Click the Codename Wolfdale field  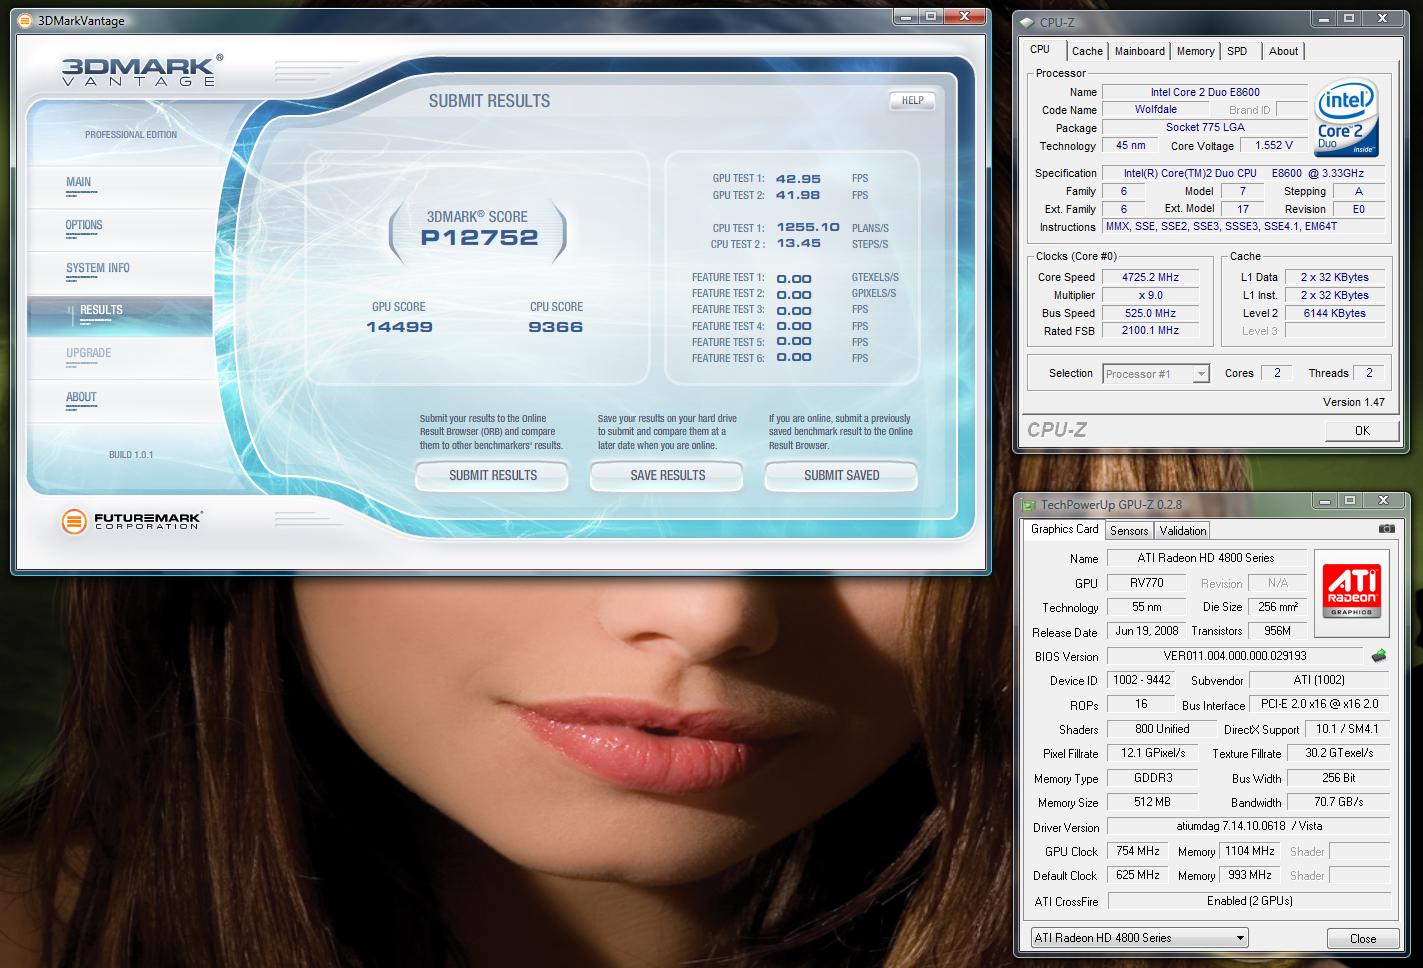(x=1155, y=109)
